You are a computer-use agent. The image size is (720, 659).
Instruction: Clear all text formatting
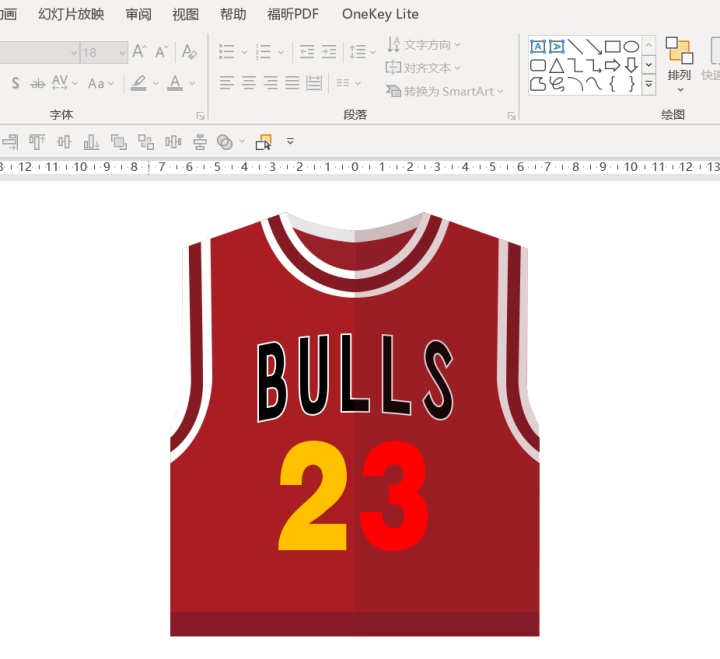pos(189,51)
